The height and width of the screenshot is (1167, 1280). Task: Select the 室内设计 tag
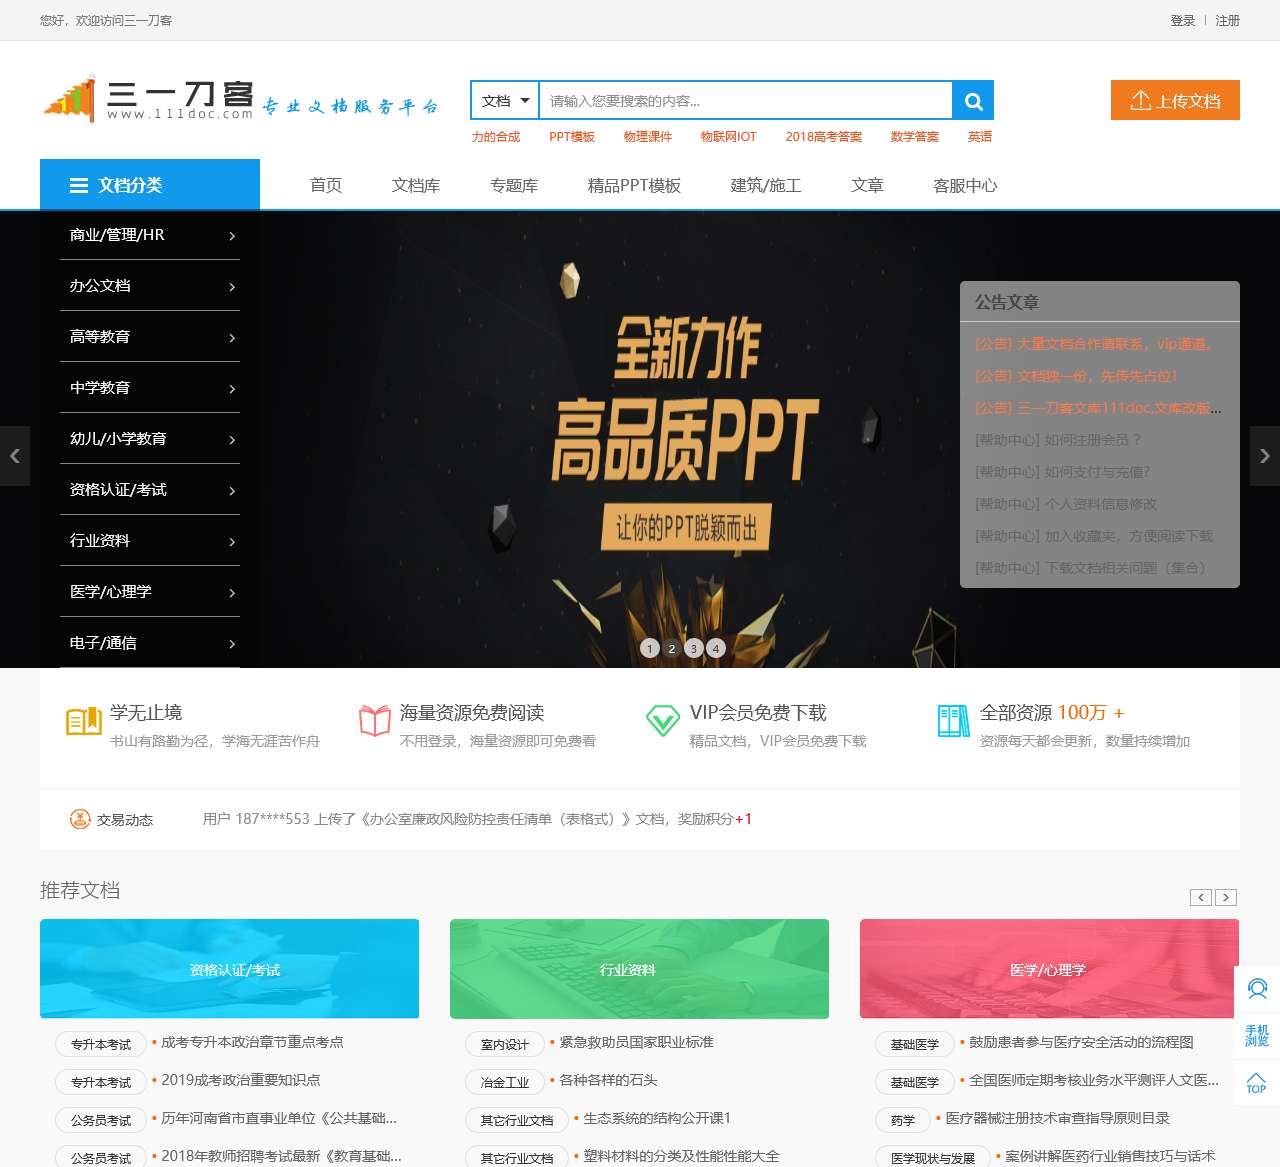(x=505, y=1044)
